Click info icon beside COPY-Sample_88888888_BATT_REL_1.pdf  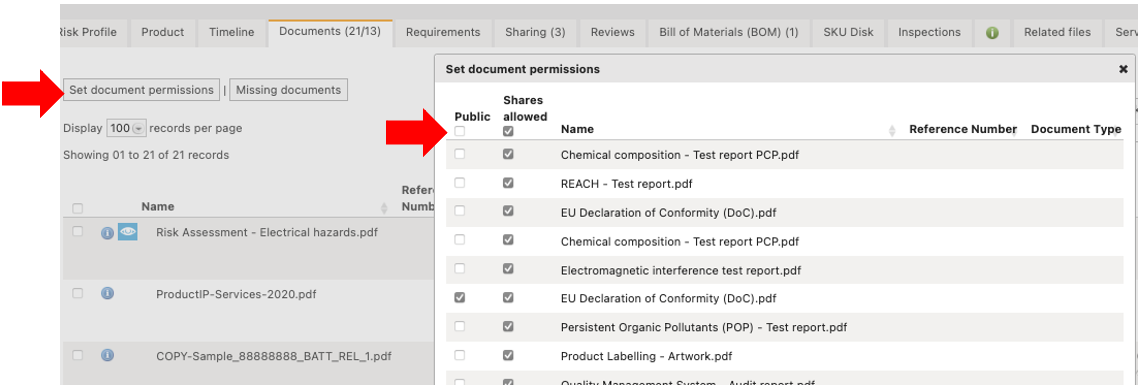tap(107, 355)
